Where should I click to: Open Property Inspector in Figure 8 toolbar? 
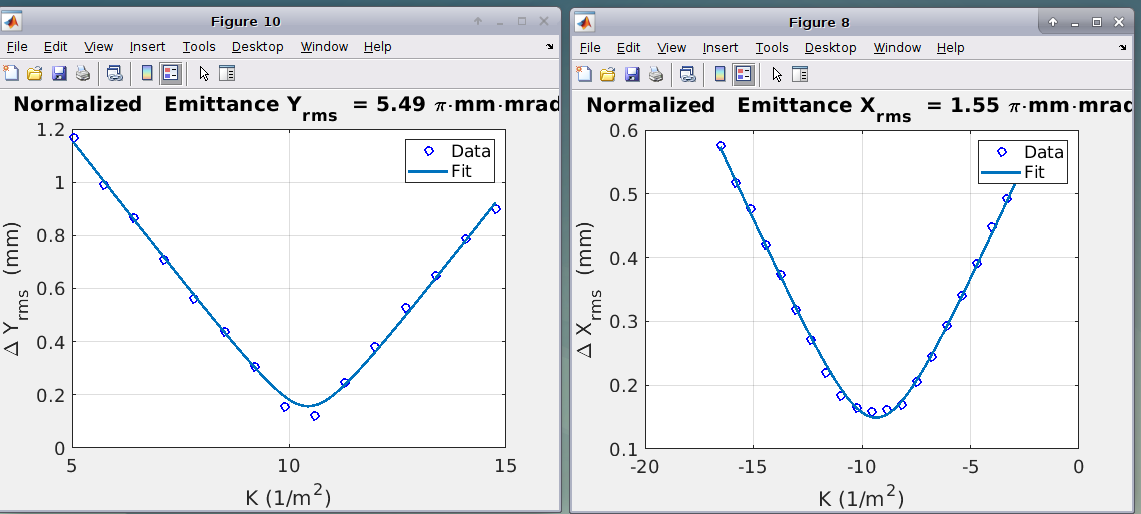click(x=799, y=74)
